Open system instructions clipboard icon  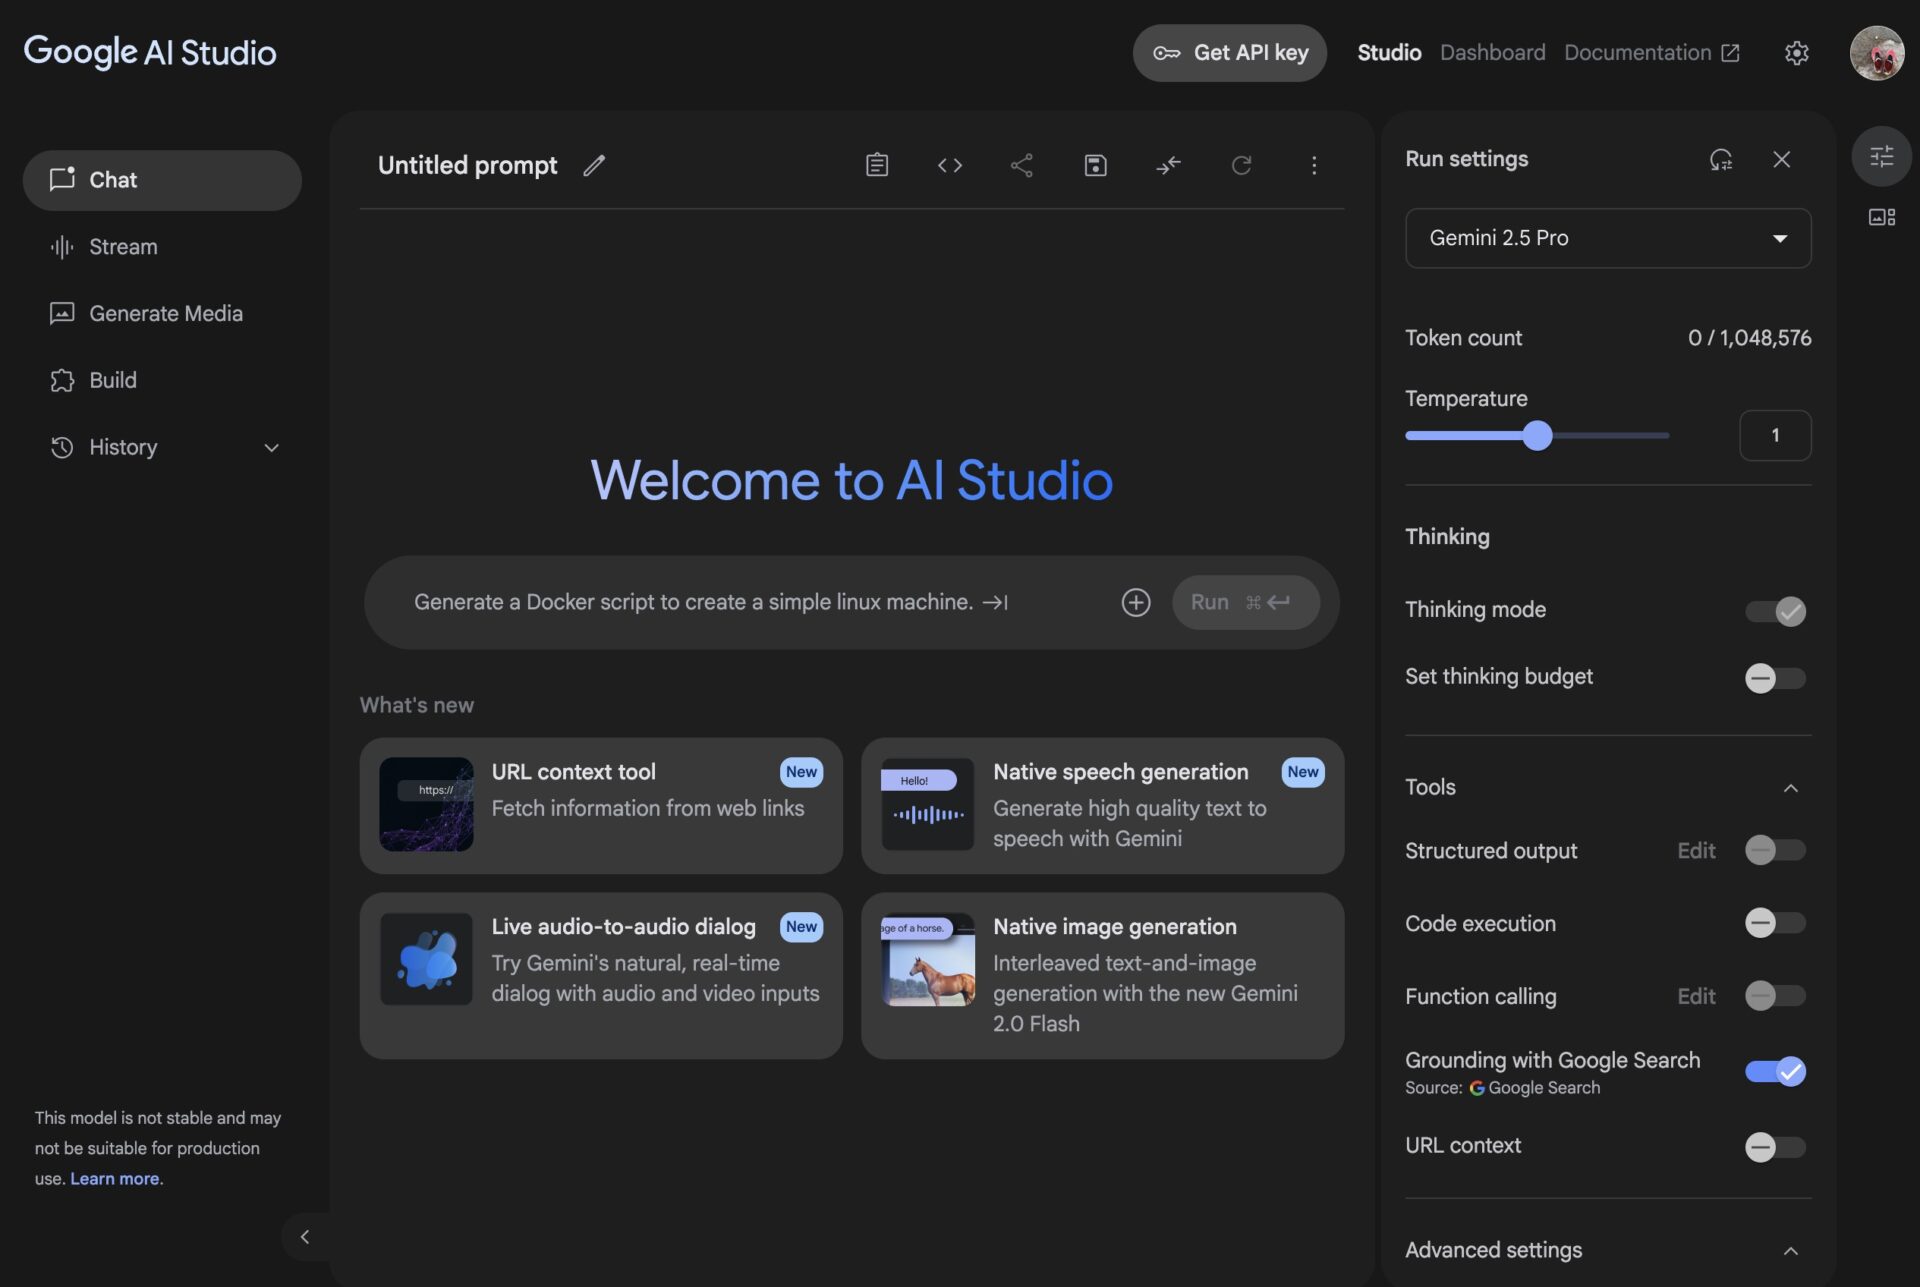(877, 165)
